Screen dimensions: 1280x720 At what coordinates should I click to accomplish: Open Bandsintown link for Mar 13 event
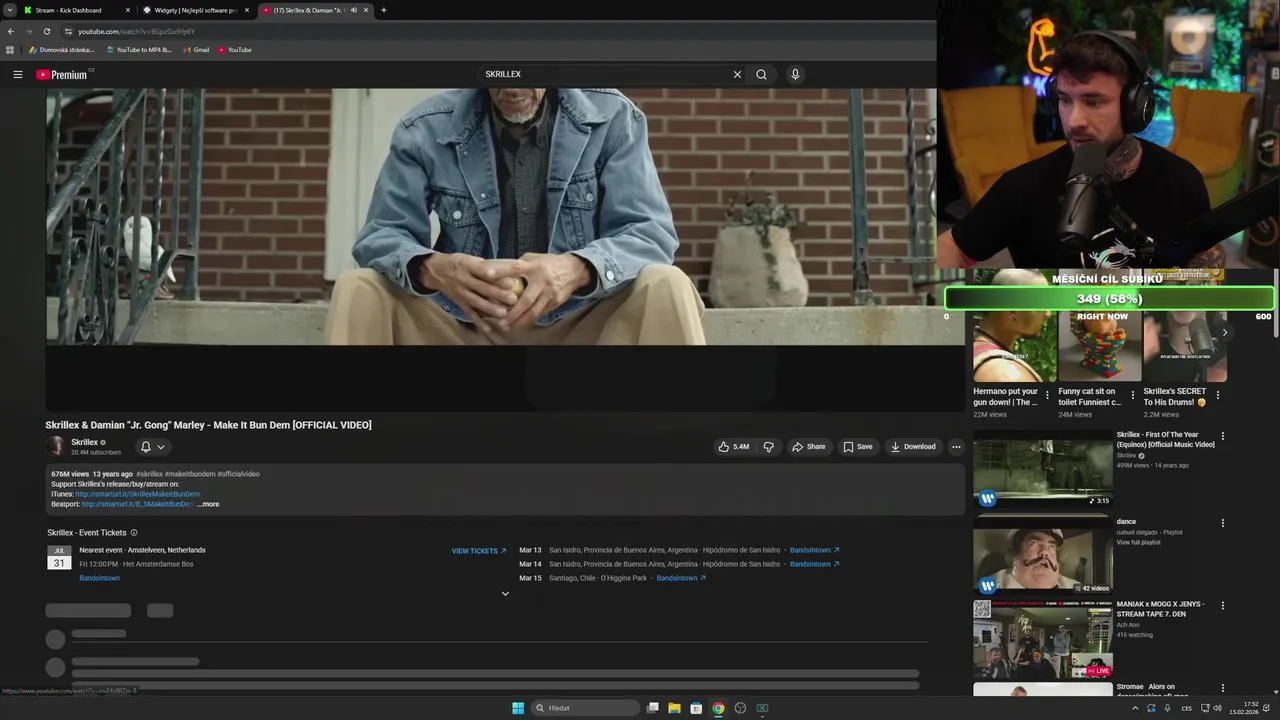(x=814, y=550)
